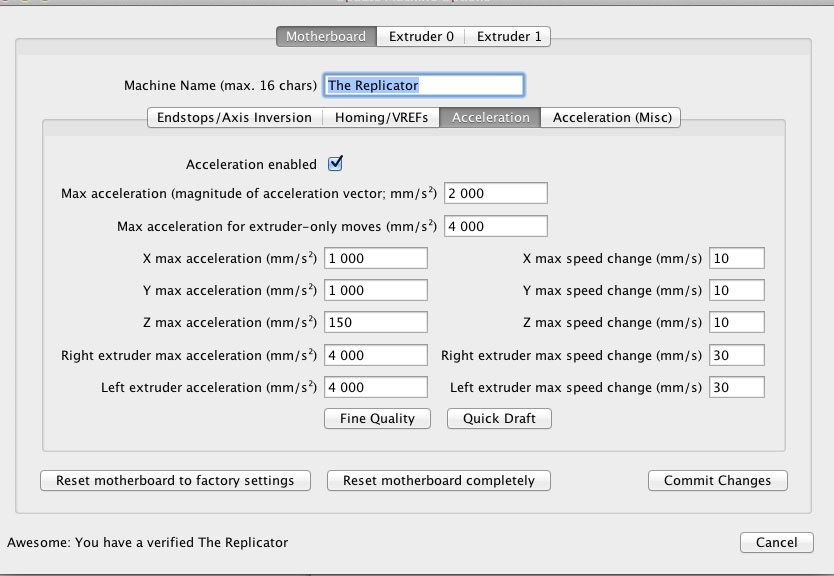Click the Machine Name text field
This screenshot has height=576, width=834.
[x=424, y=85]
